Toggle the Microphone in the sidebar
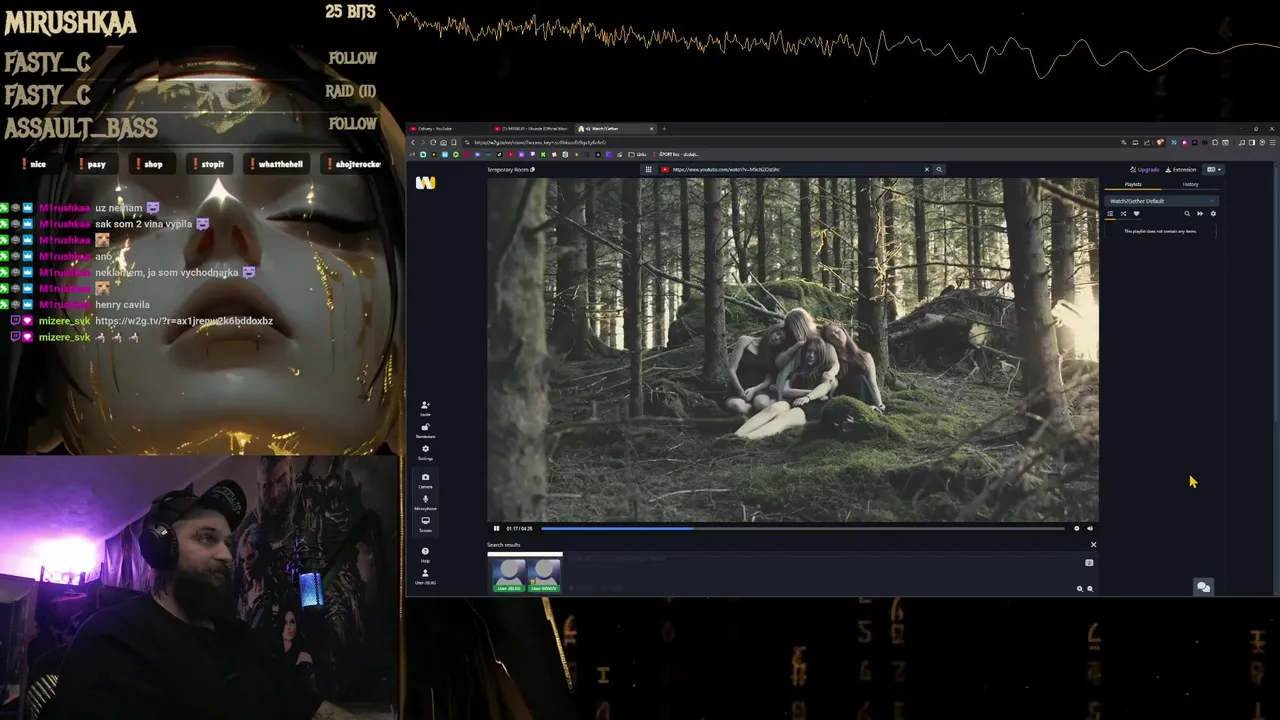 [x=425, y=502]
